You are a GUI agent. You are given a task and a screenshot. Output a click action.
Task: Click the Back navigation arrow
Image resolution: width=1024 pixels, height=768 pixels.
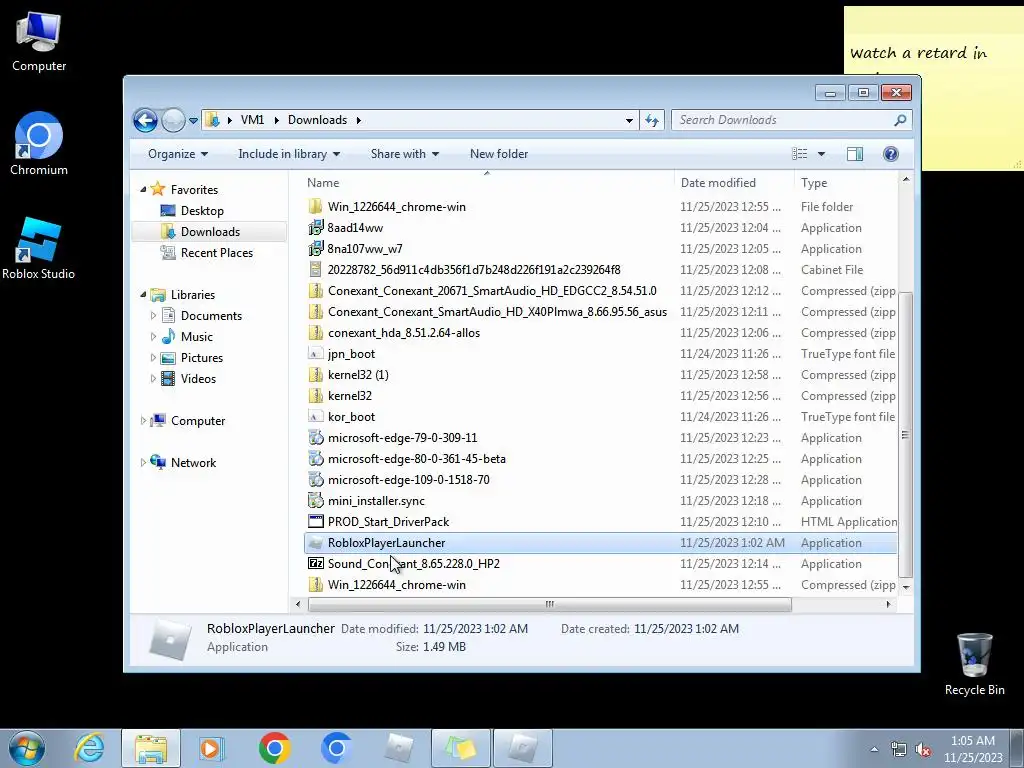click(145, 120)
